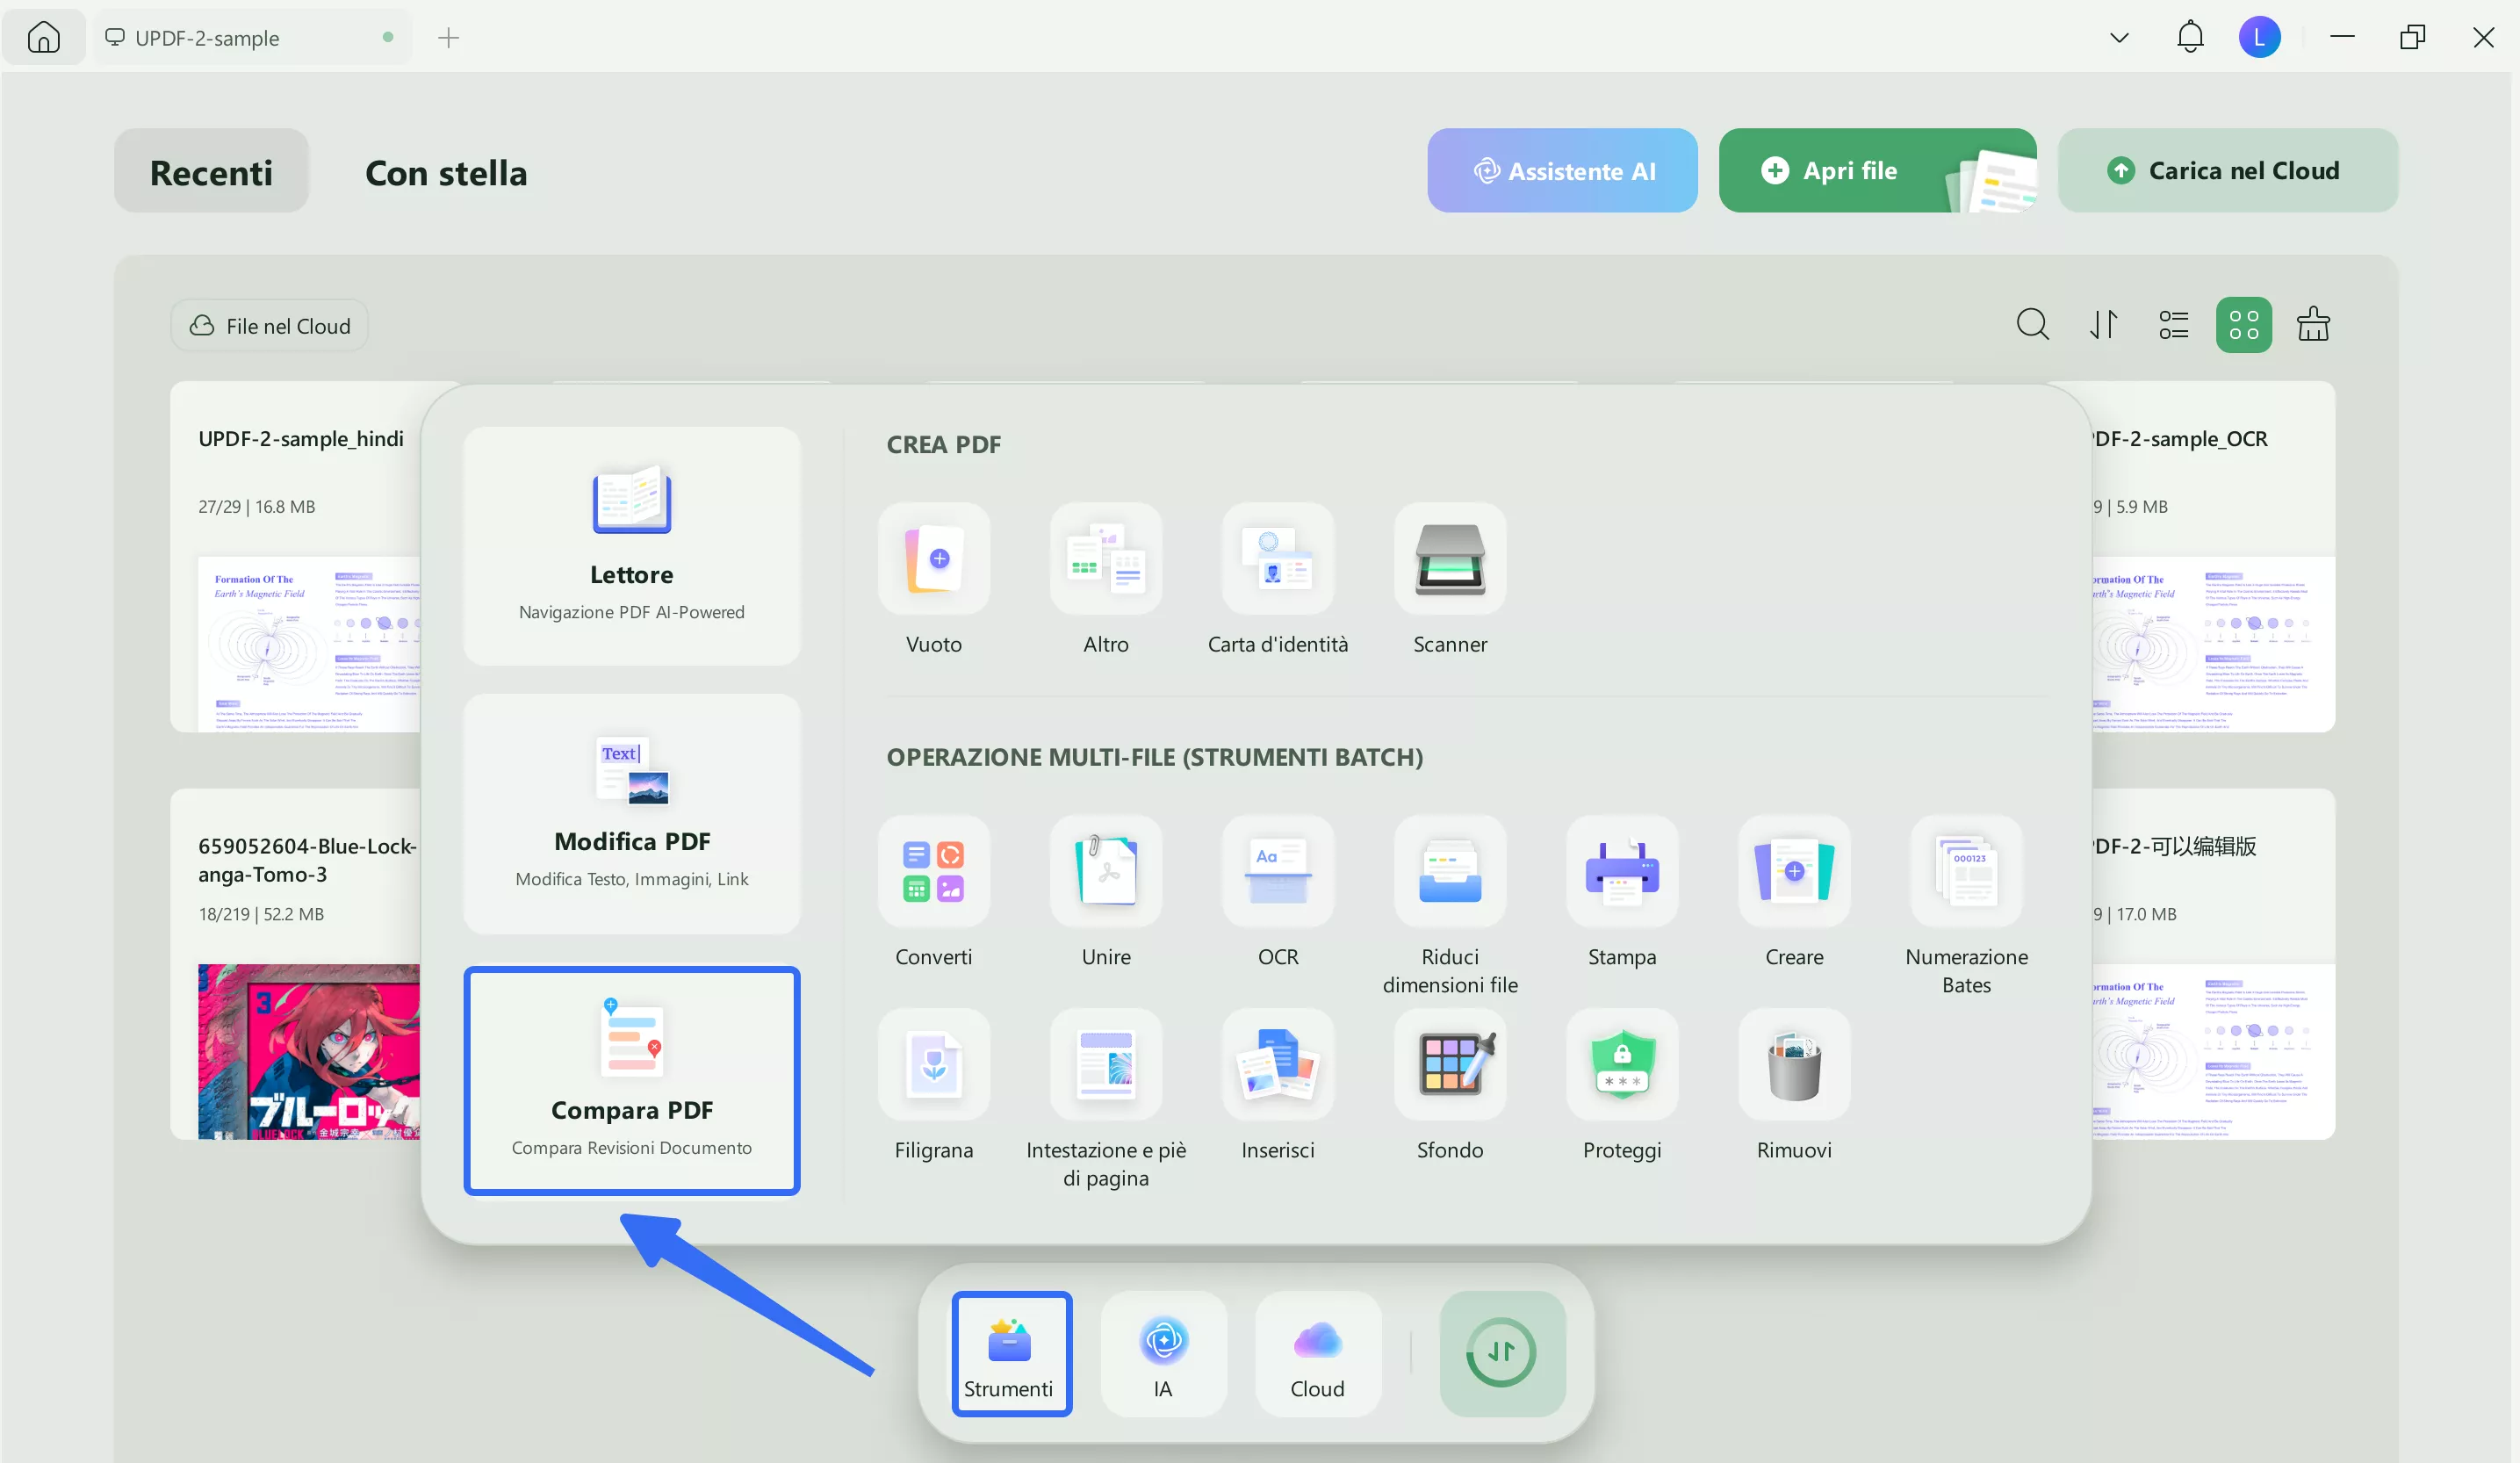Viewport: 2520px width, 1463px height.
Task: Open the Stampa print tool
Action: 1621,872
